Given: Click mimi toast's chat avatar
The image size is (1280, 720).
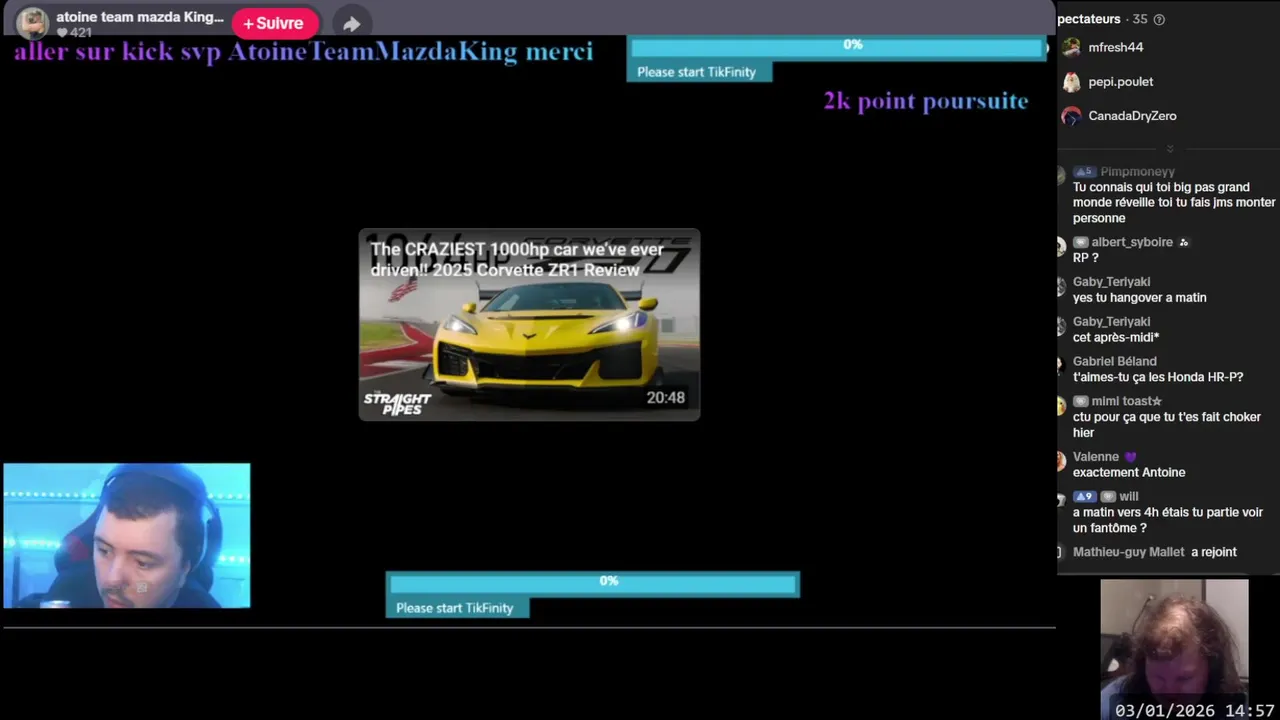Looking at the screenshot, I should pyautogui.click(x=1062, y=406).
